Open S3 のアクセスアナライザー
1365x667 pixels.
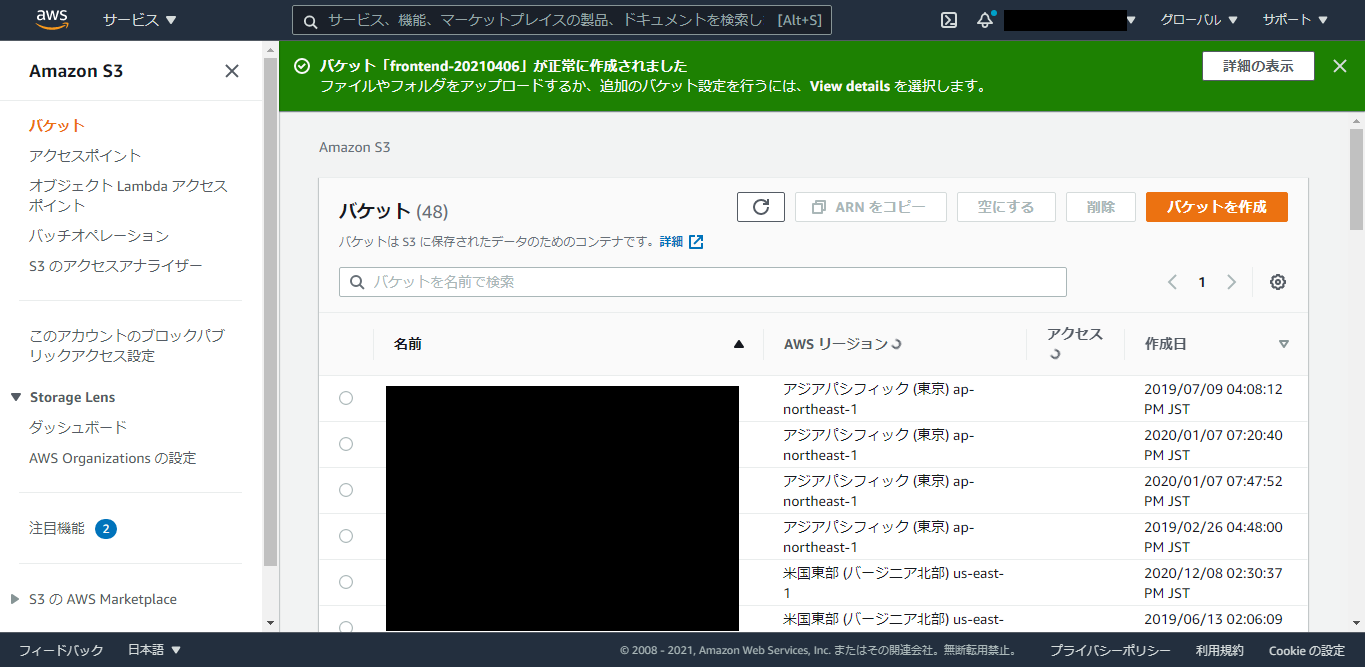pos(116,265)
